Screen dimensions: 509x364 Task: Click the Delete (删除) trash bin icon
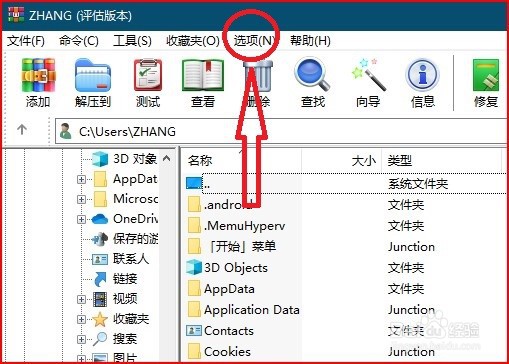coord(258,75)
